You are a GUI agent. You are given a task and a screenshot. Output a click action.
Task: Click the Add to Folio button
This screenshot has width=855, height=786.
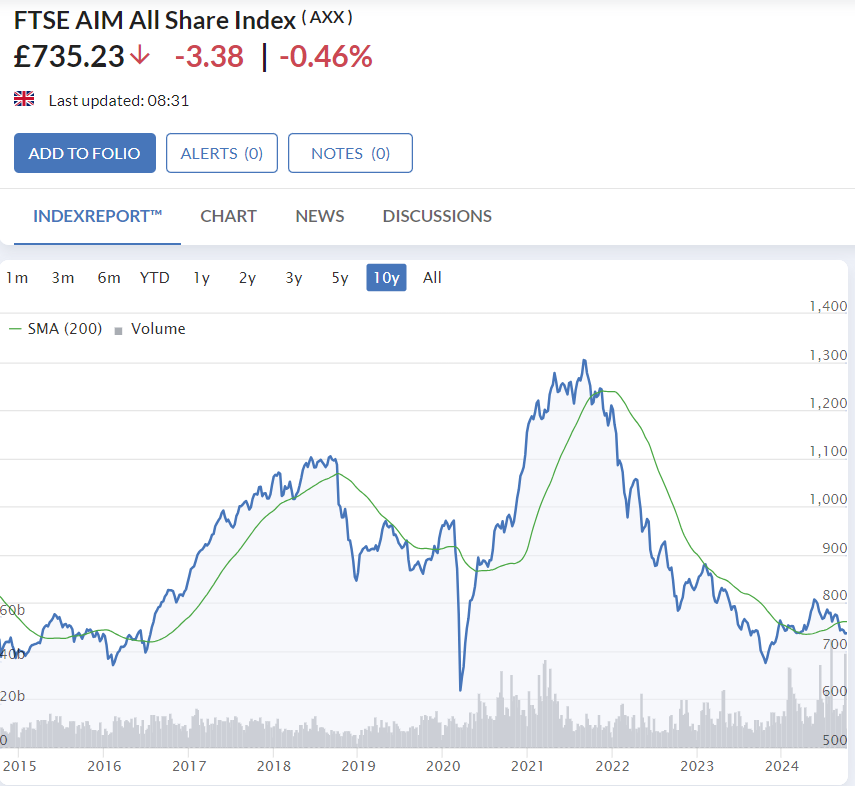point(85,153)
